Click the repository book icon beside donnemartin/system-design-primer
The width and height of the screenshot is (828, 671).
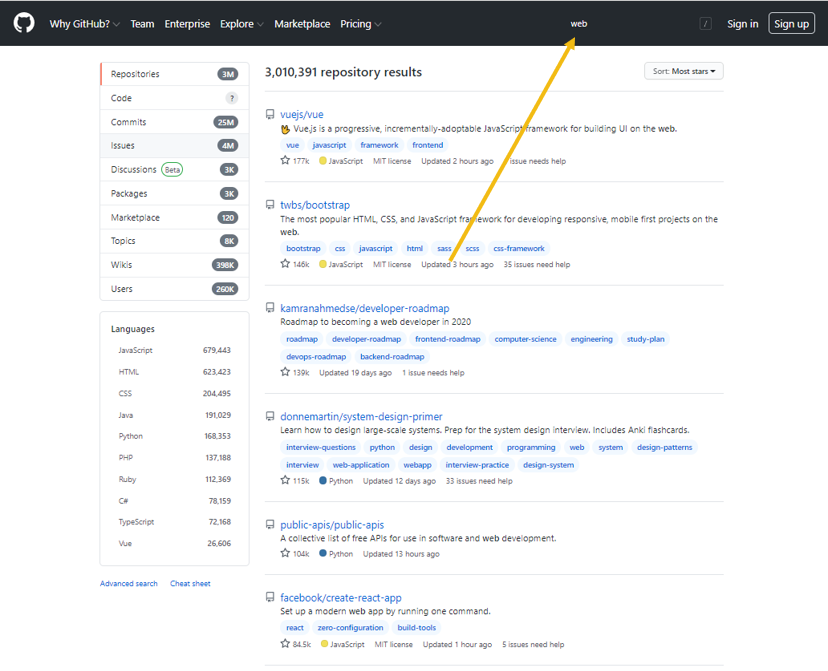[269, 415]
